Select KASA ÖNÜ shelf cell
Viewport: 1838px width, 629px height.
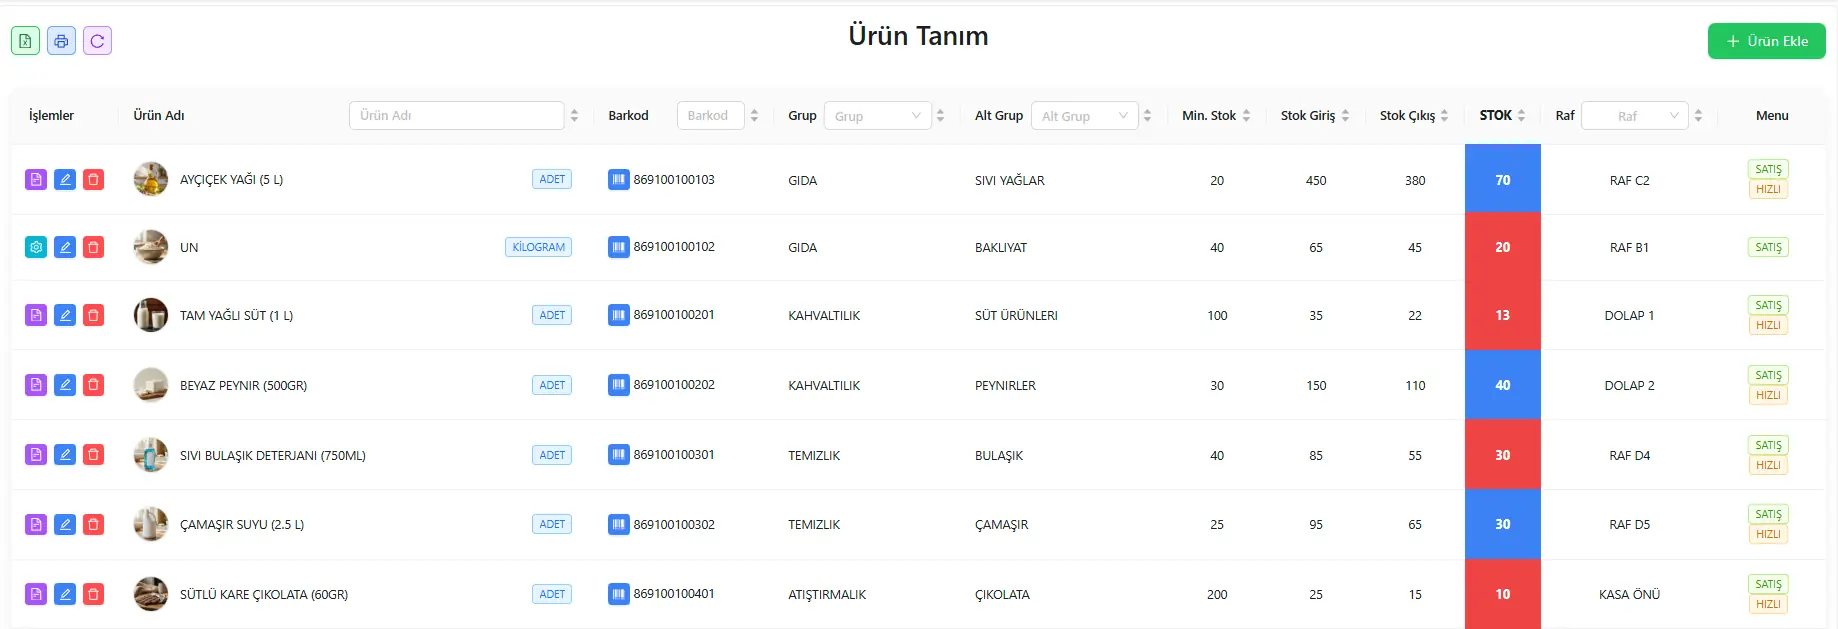tap(1629, 594)
